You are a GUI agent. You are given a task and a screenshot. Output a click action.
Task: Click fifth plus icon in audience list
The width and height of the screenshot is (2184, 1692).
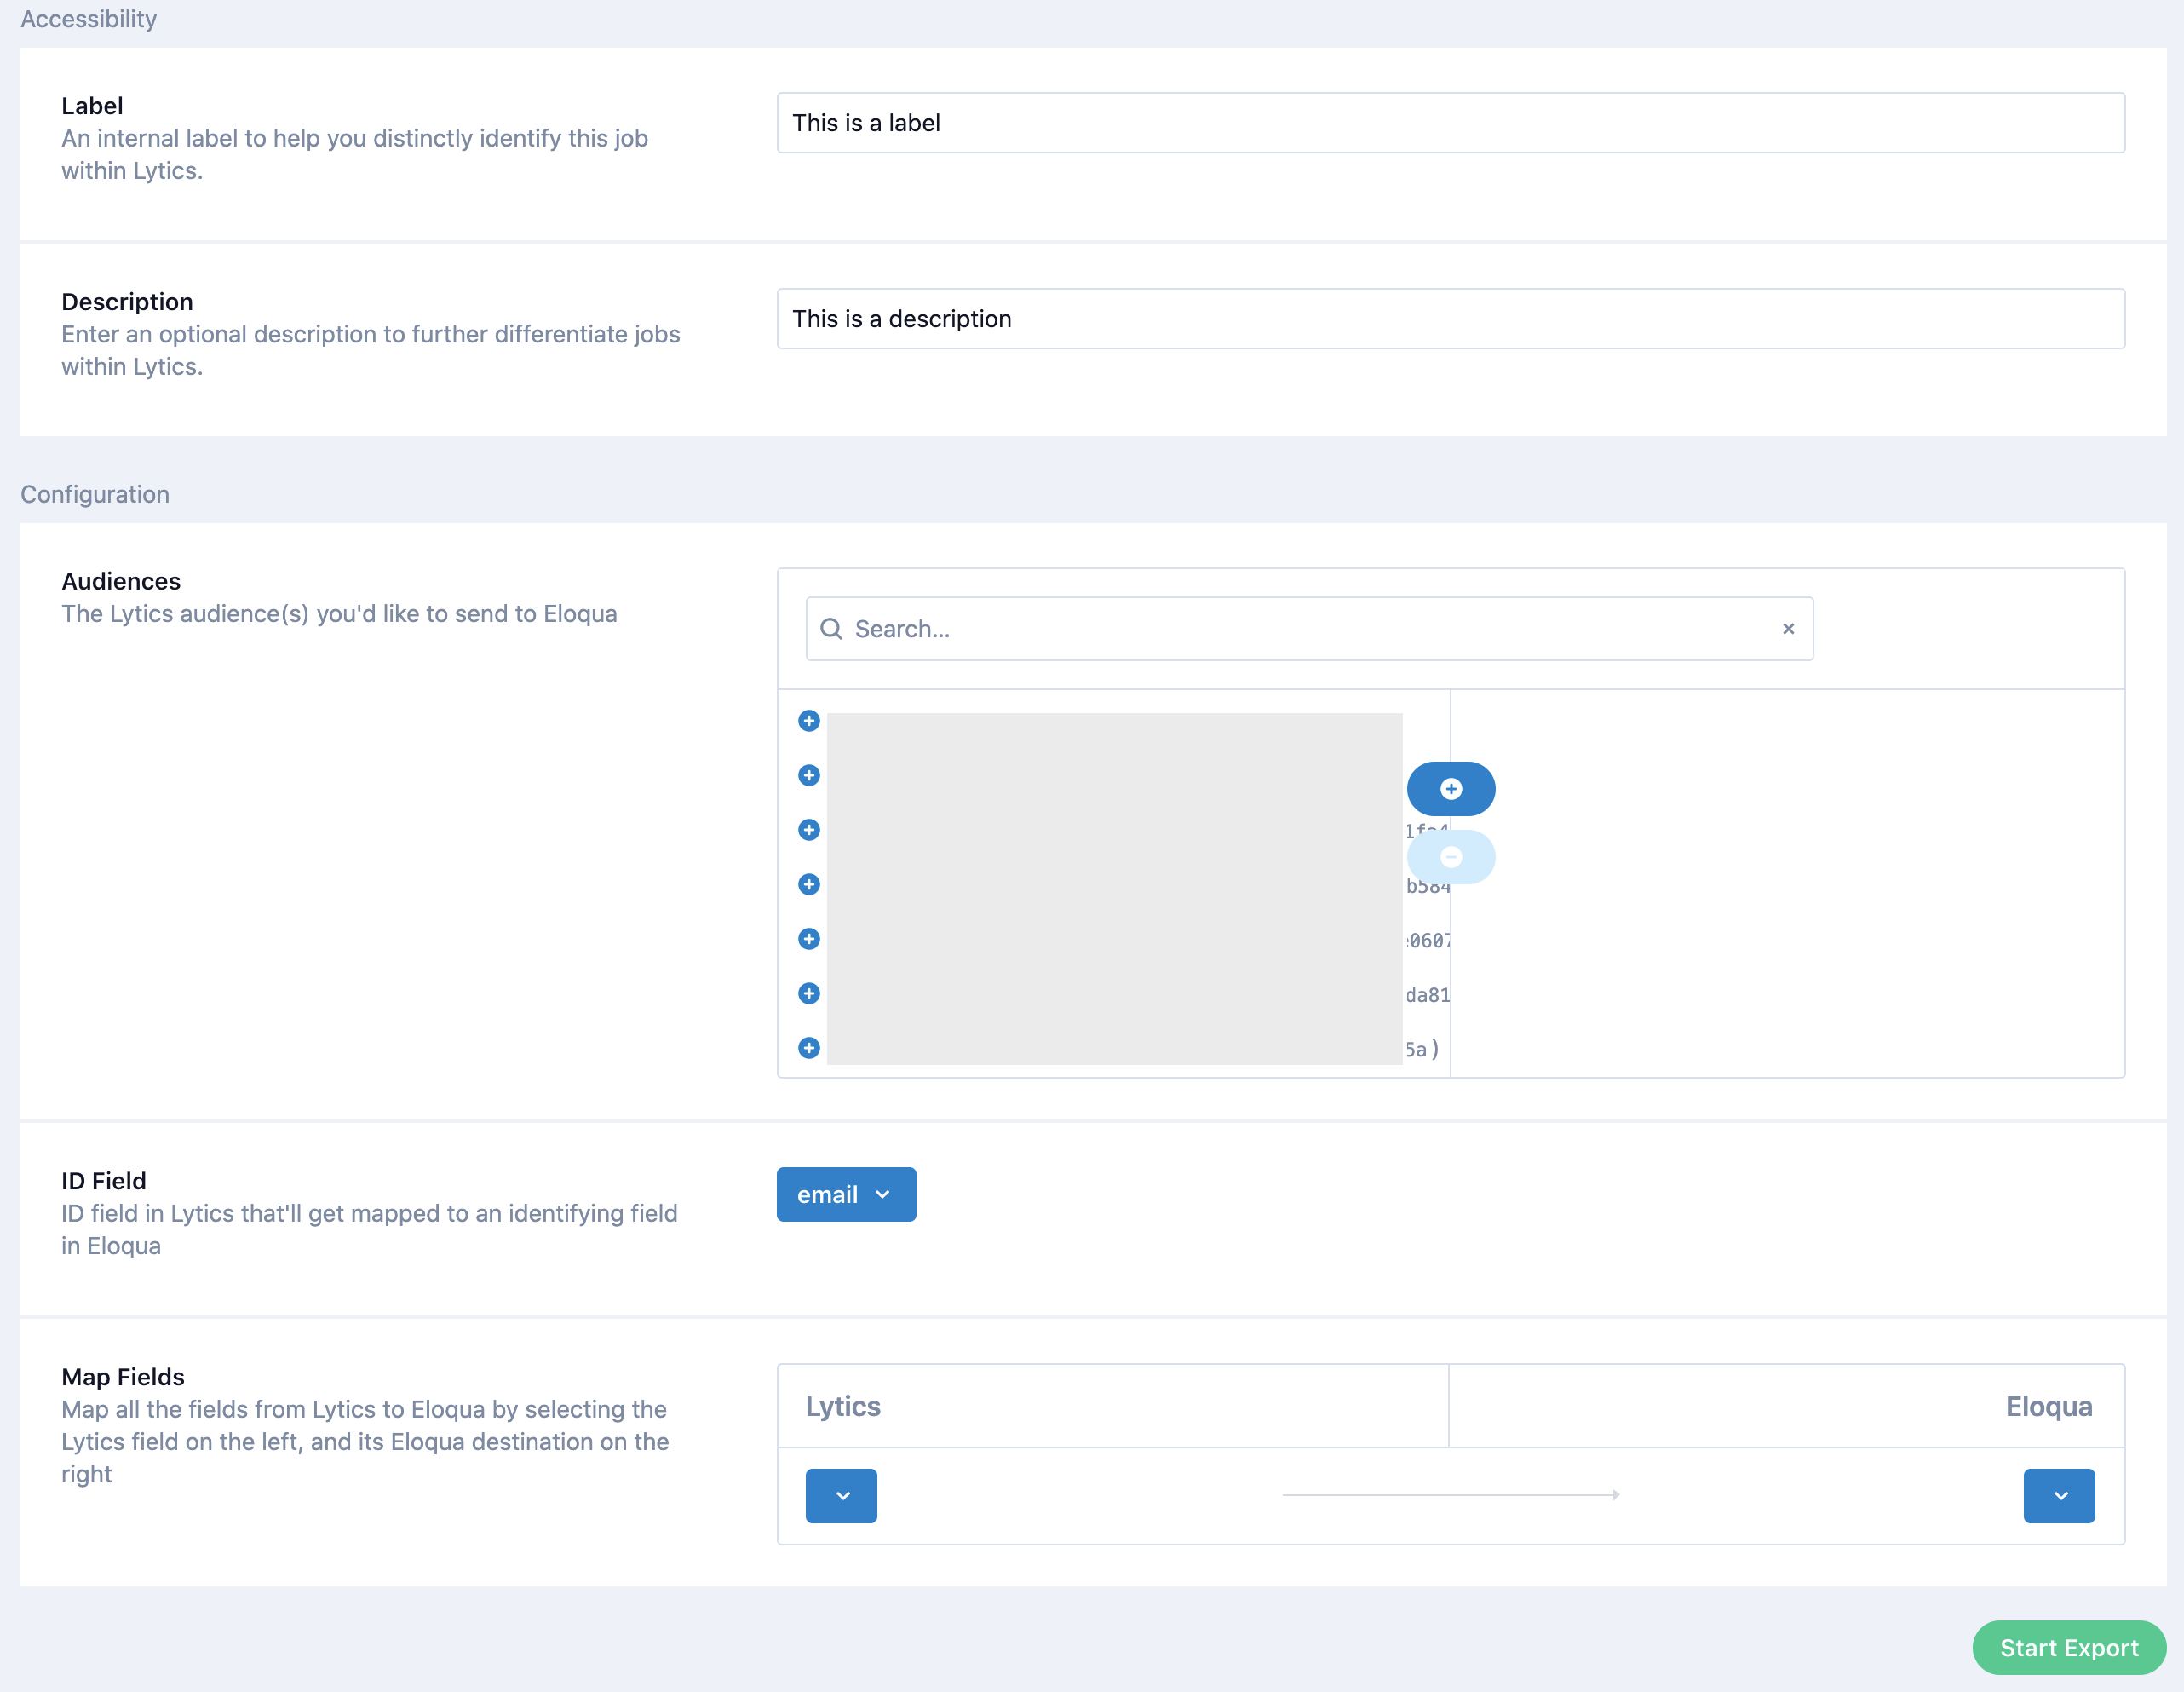coord(809,939)
